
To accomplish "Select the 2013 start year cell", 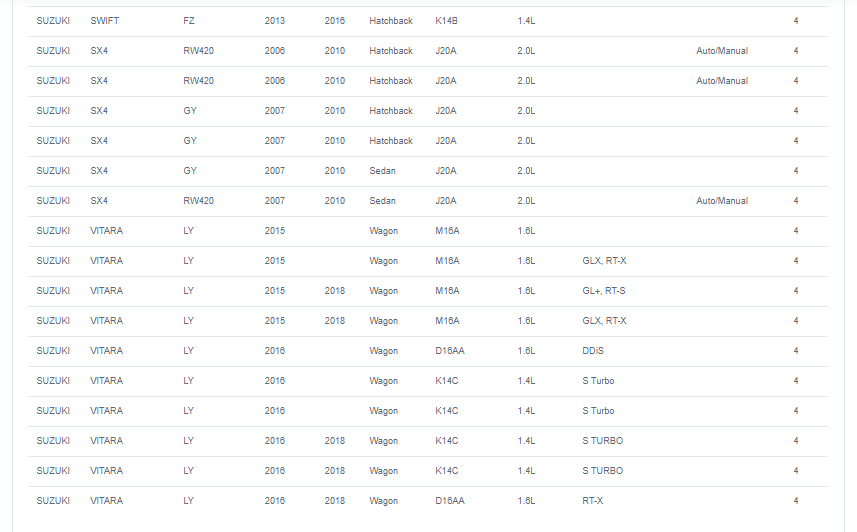I will (274, 21).
